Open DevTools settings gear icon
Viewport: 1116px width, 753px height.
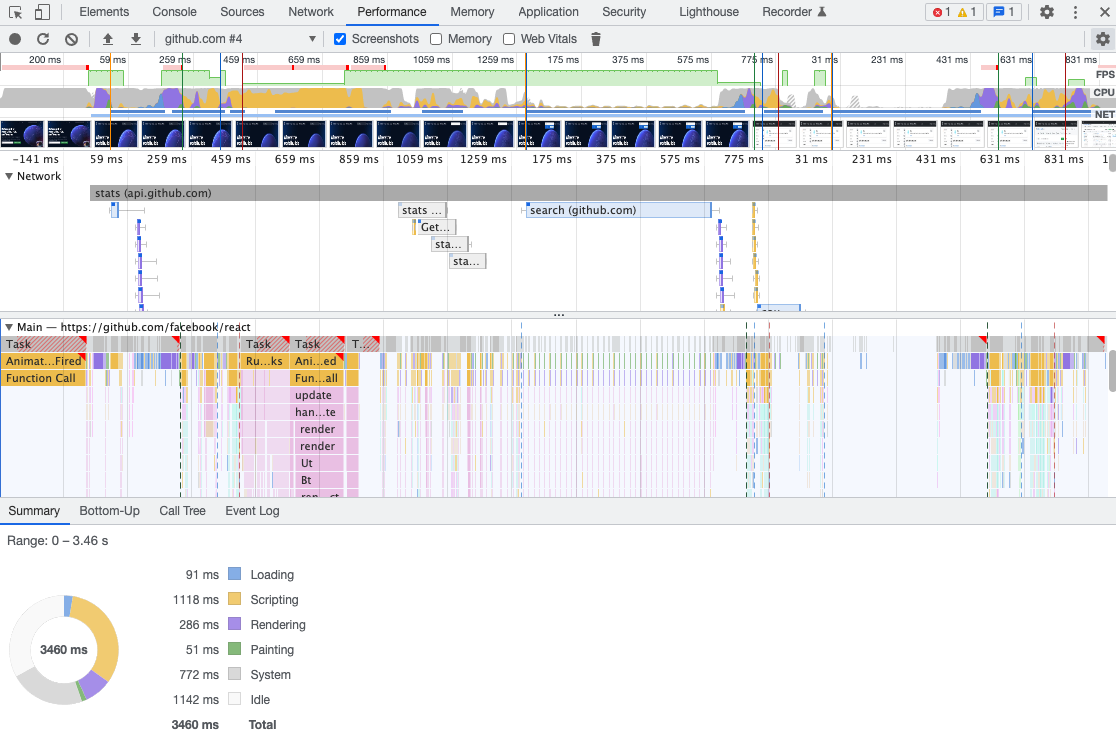coord(1047,12)
